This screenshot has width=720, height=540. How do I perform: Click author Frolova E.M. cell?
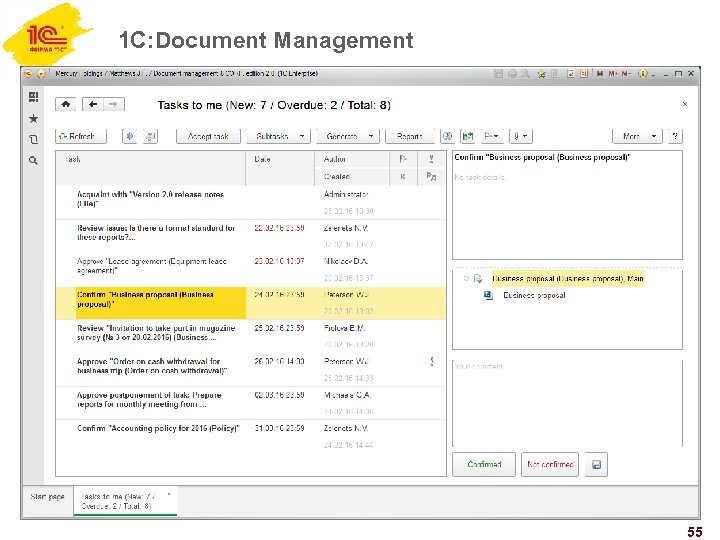[344, 328]
